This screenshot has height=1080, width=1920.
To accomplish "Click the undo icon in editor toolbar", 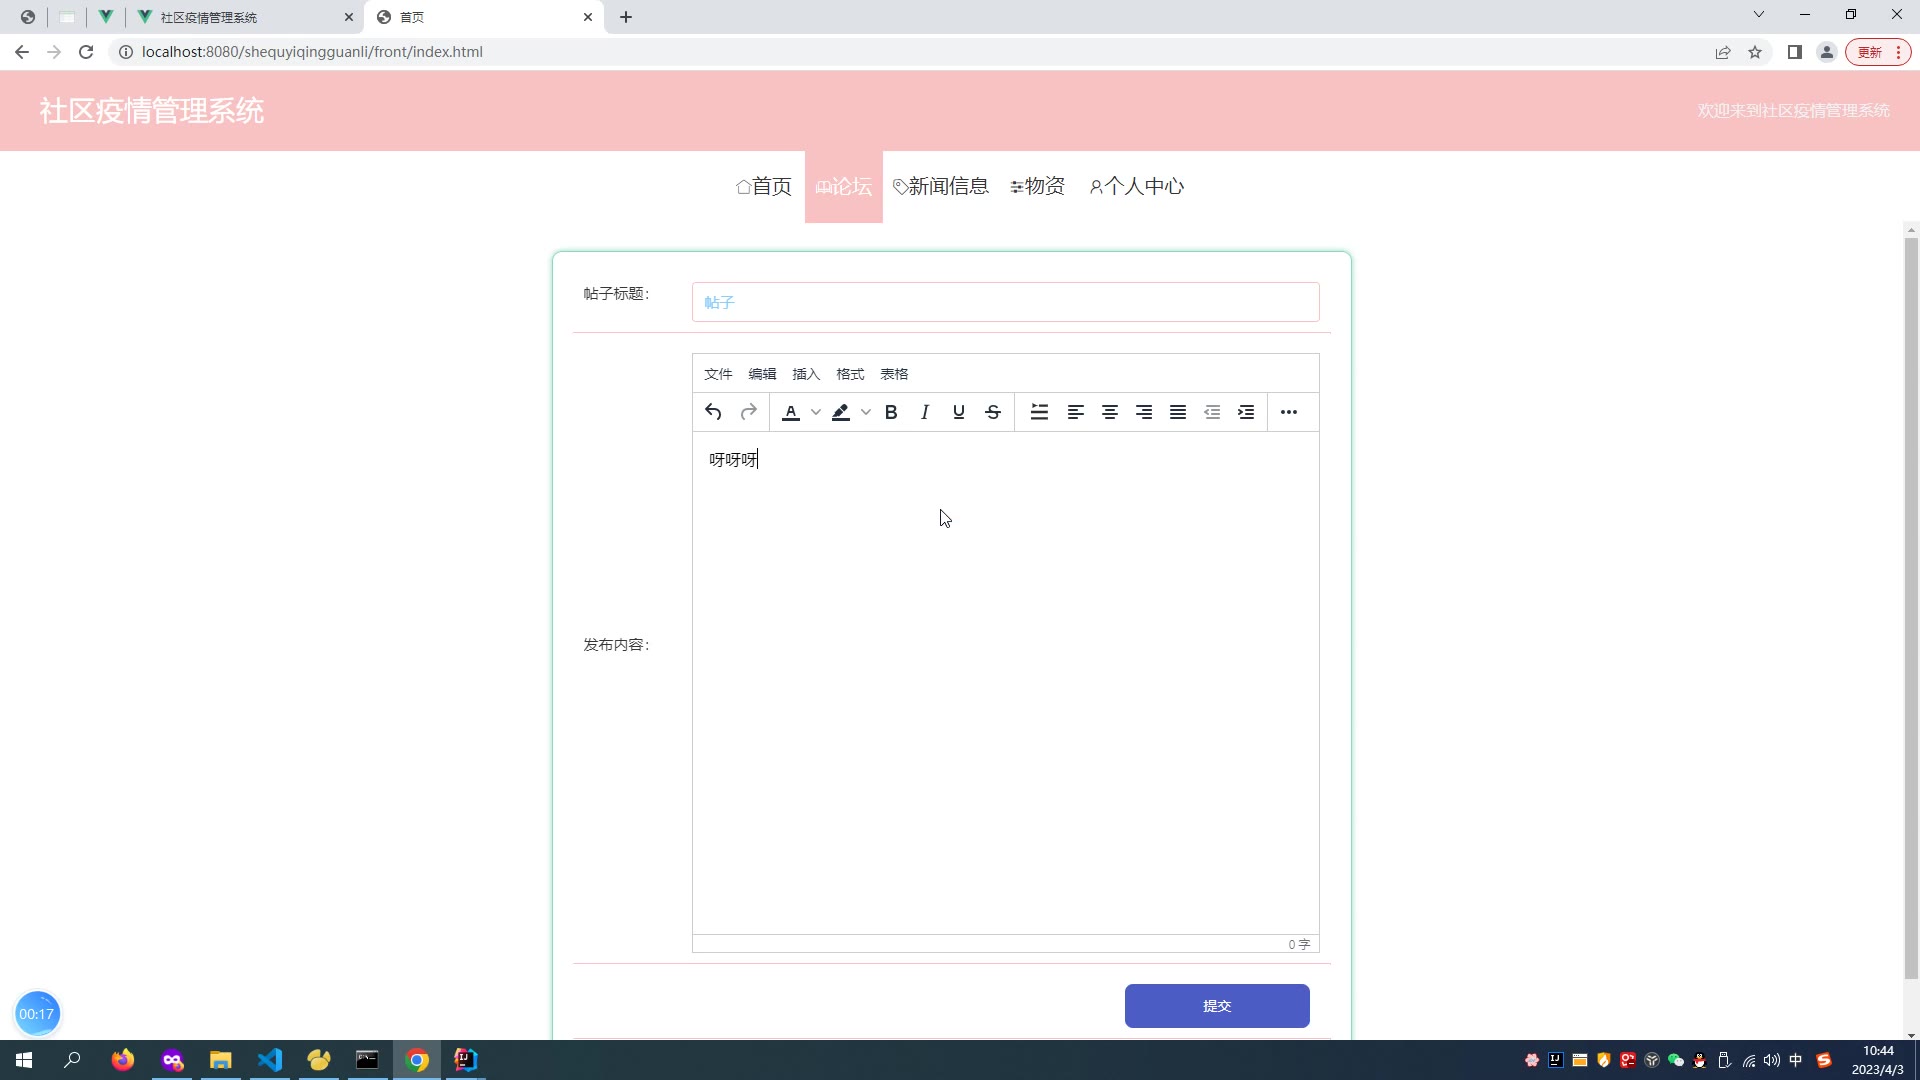I will tap(713, 412).
